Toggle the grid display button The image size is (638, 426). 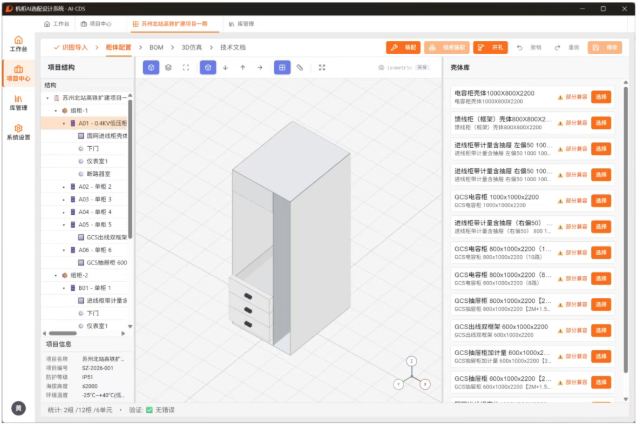[282, 68]
